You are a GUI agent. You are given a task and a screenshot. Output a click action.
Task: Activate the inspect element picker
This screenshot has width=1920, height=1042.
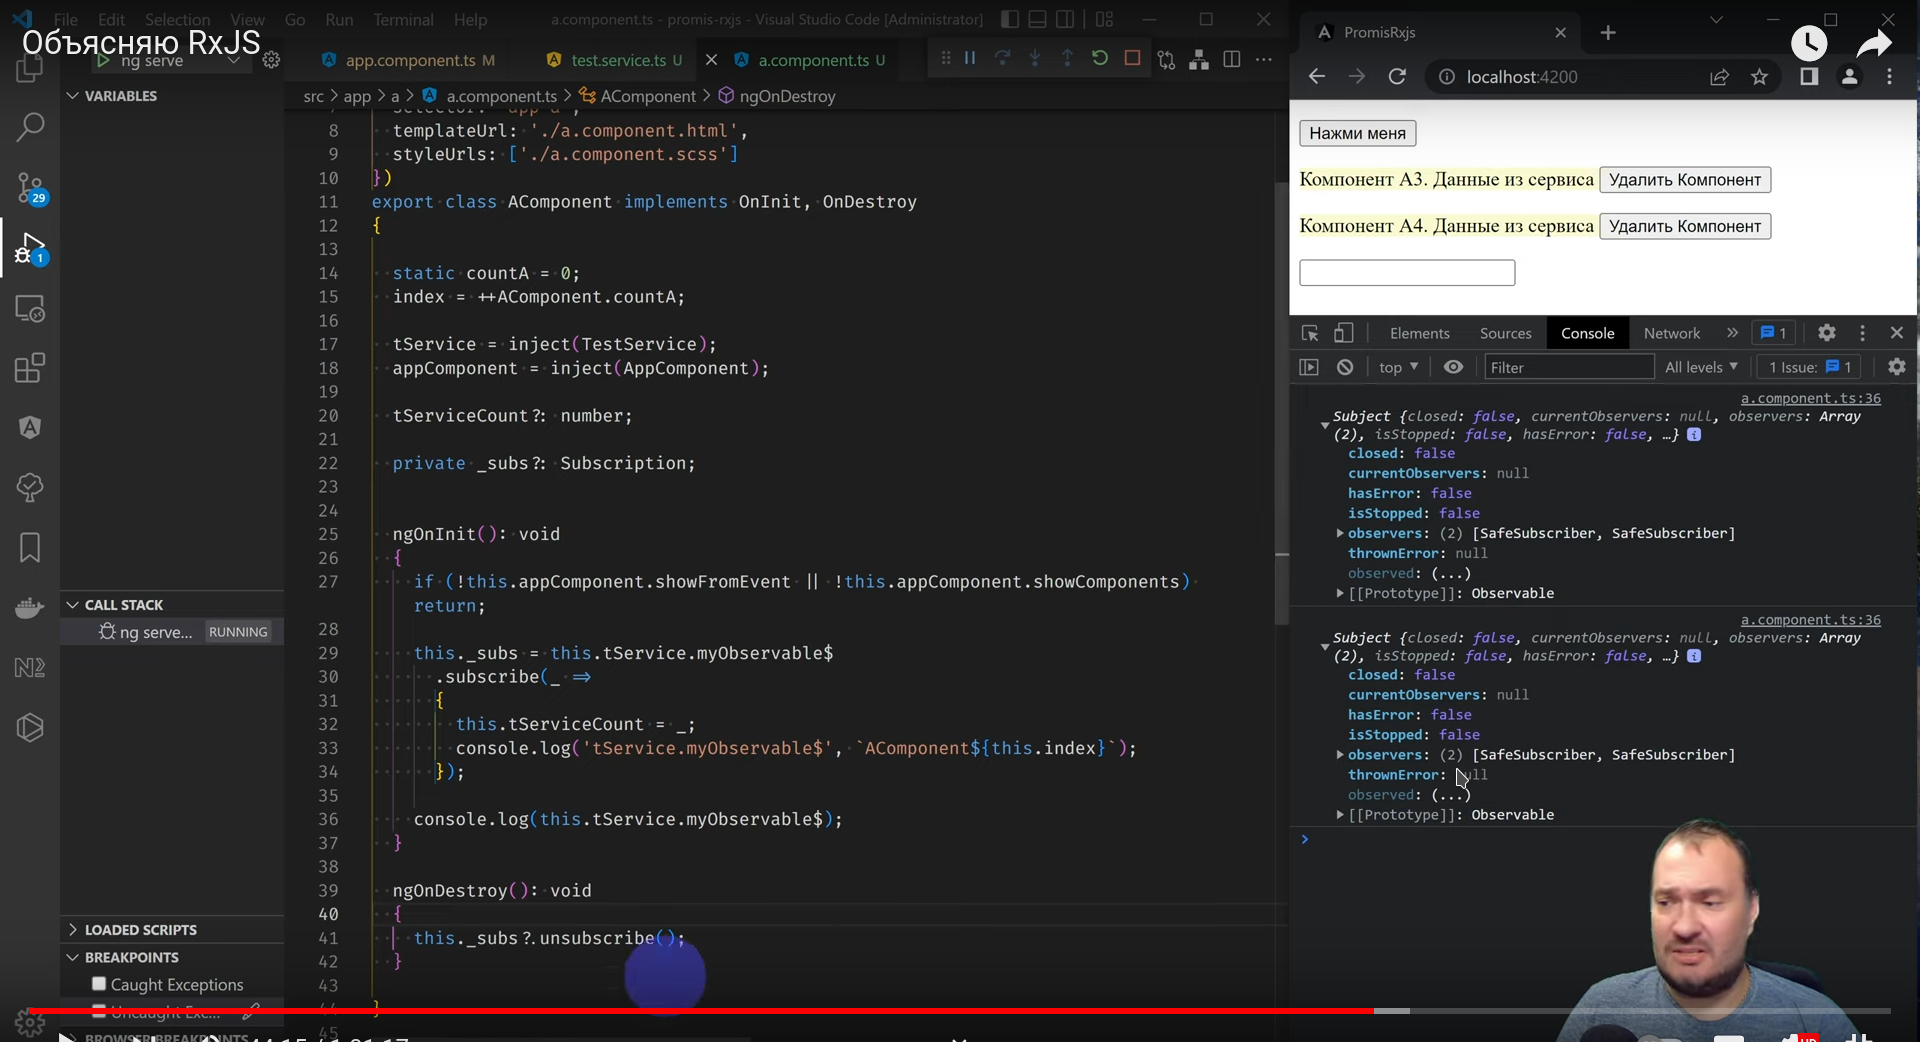[x=1310, y=333]
